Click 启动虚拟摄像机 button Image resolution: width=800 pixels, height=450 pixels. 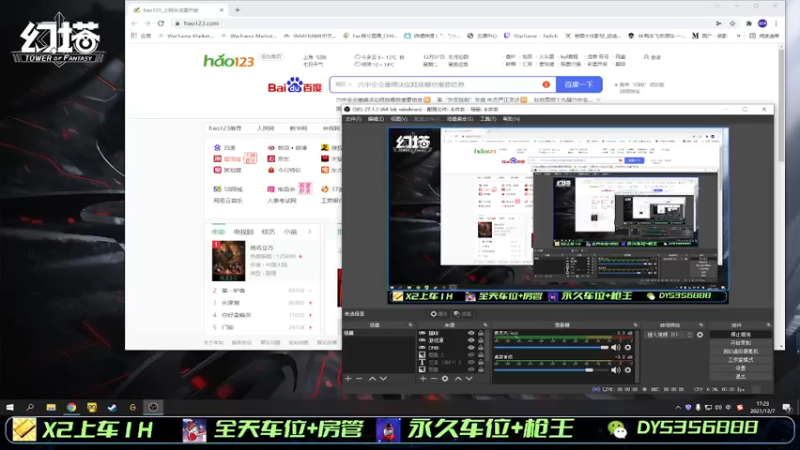(x=740, y=352)
